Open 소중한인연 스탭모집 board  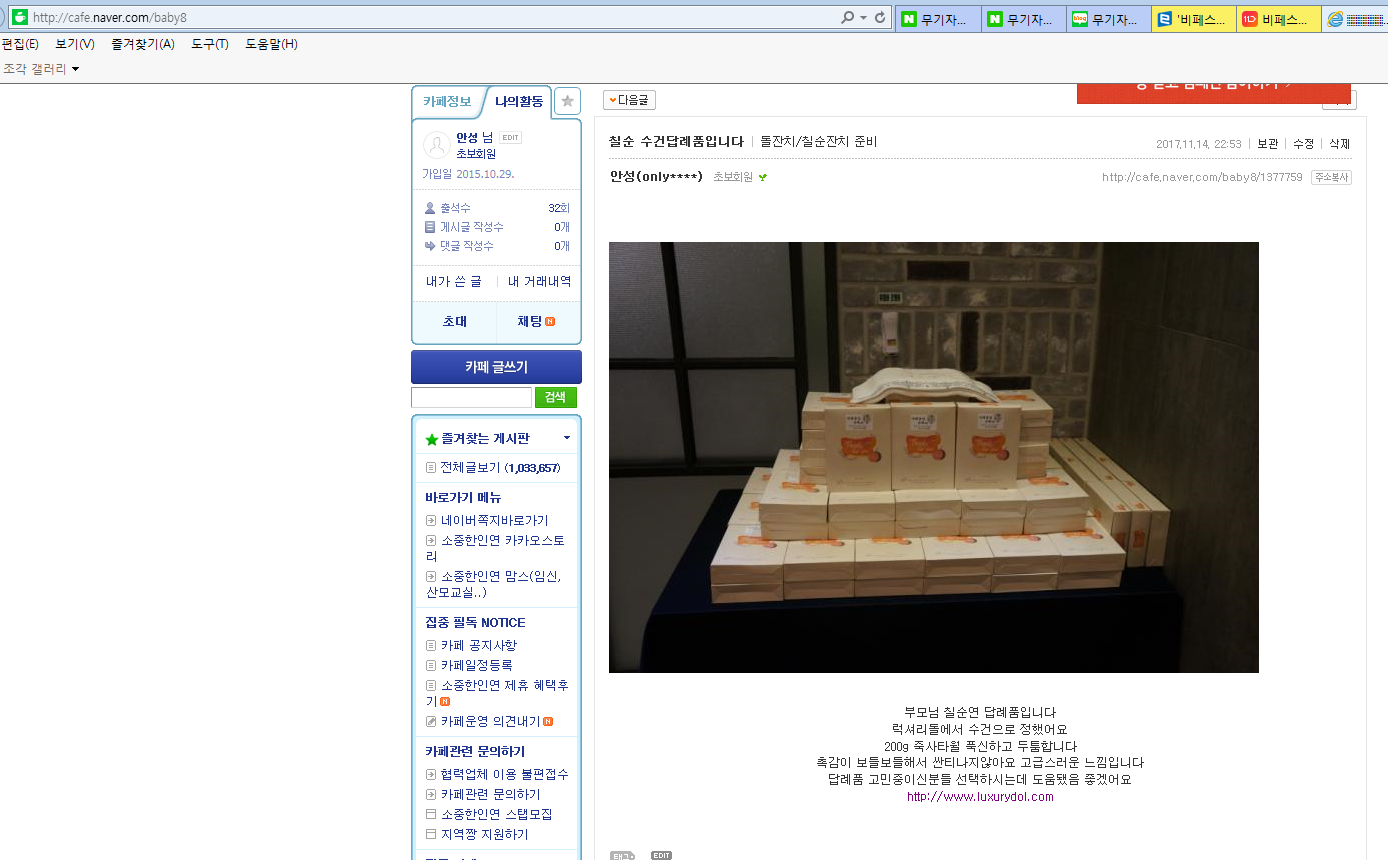[497, 815]
